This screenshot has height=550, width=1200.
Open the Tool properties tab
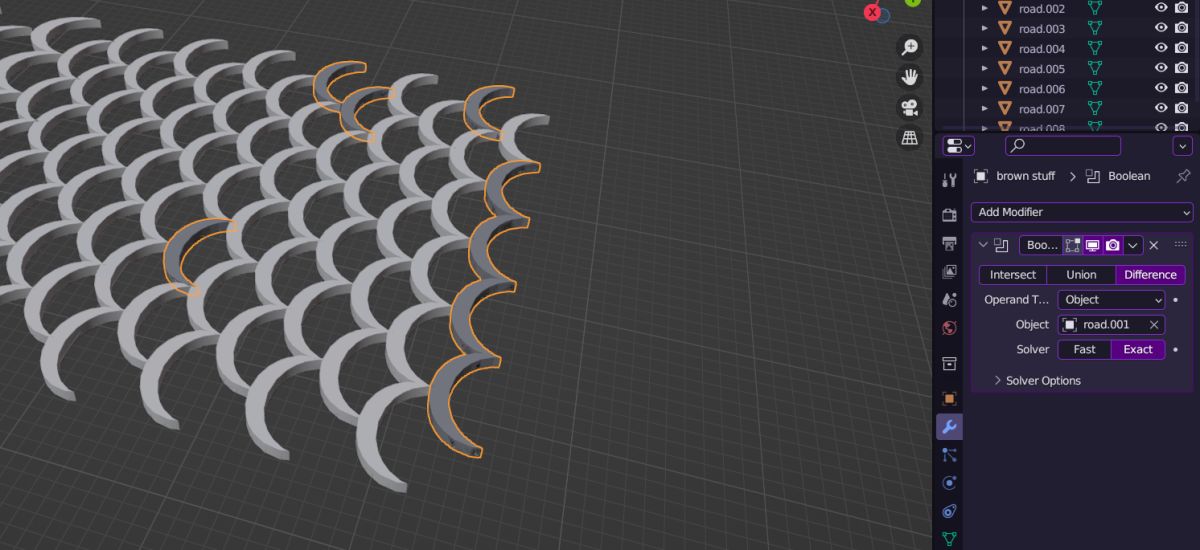click(x=949, y=180)
